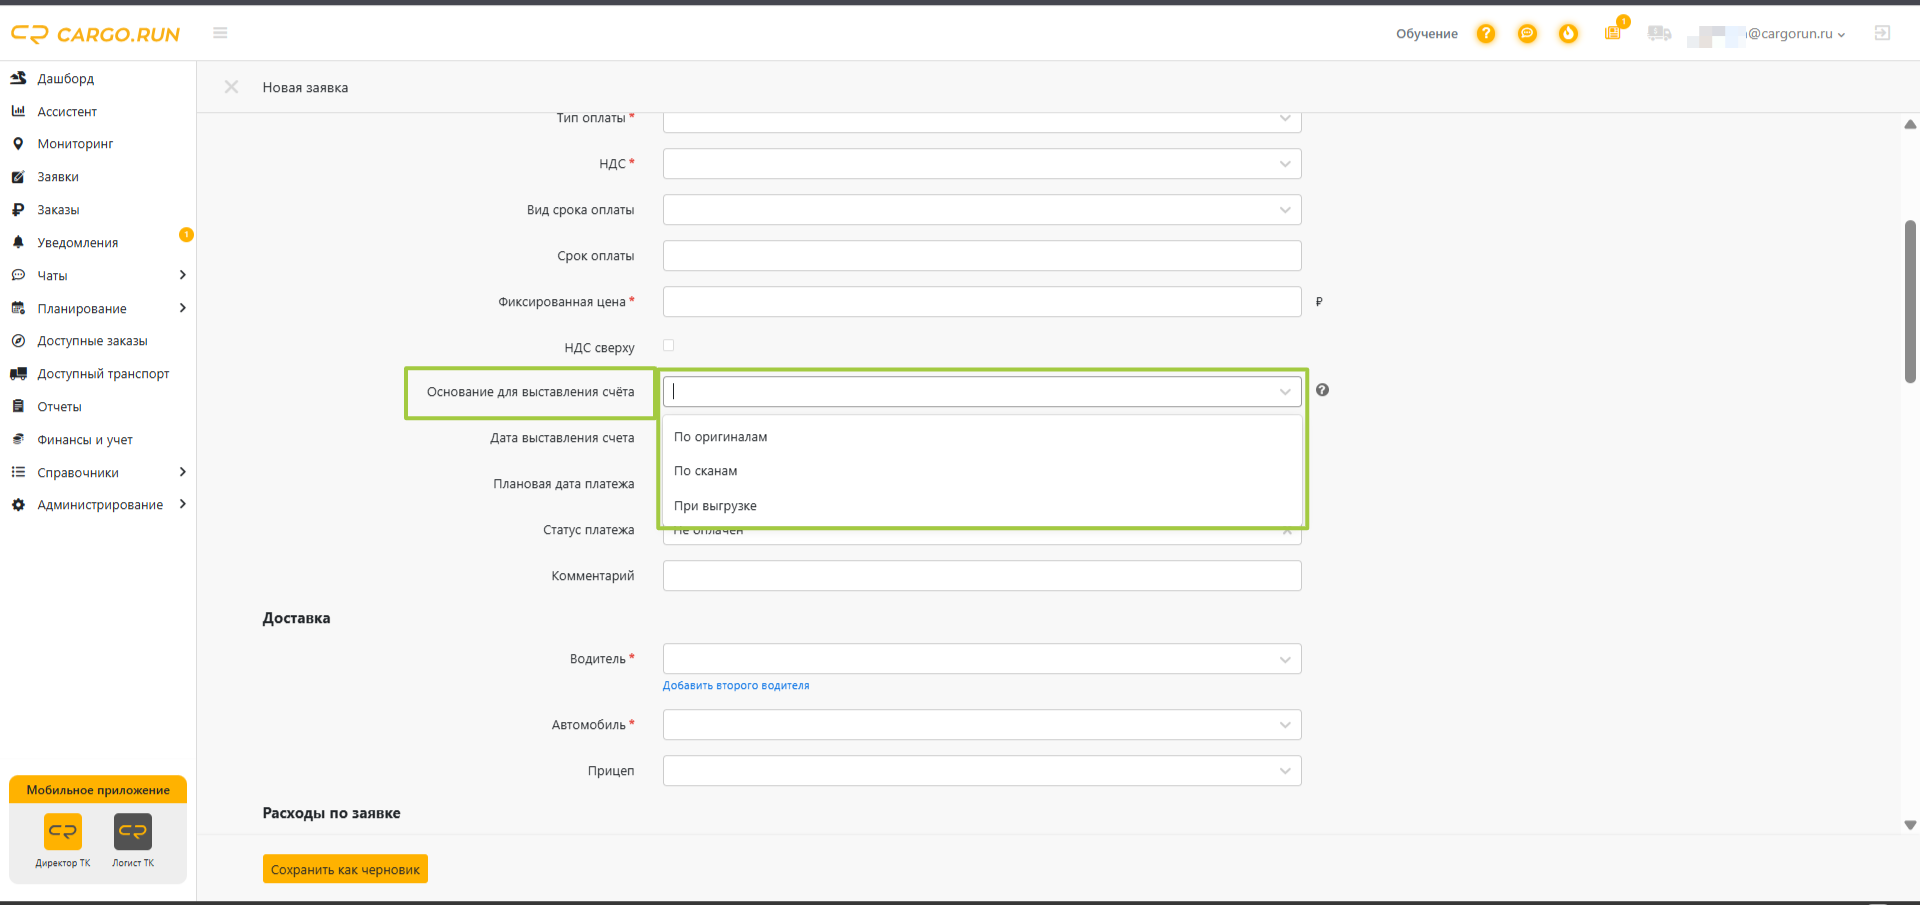Click the Мобильное приложение banner button
This screenshot has height=905, width=1920.
98,790
